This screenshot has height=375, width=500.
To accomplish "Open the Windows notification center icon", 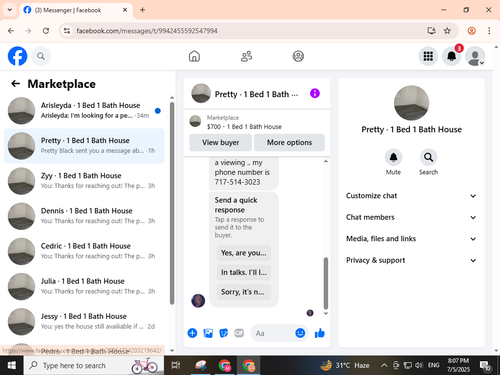I will click(485, 366).
